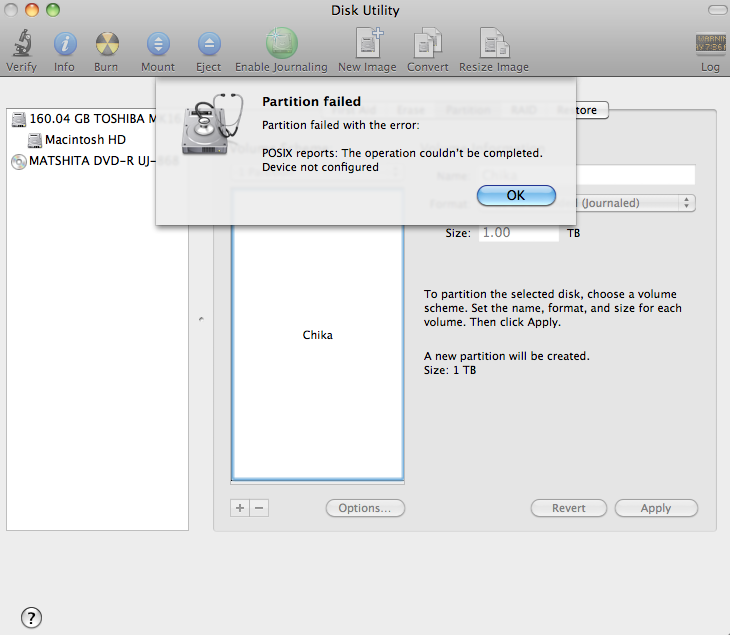Click the TOSHIBA hard disk icon

click(19, 119)
